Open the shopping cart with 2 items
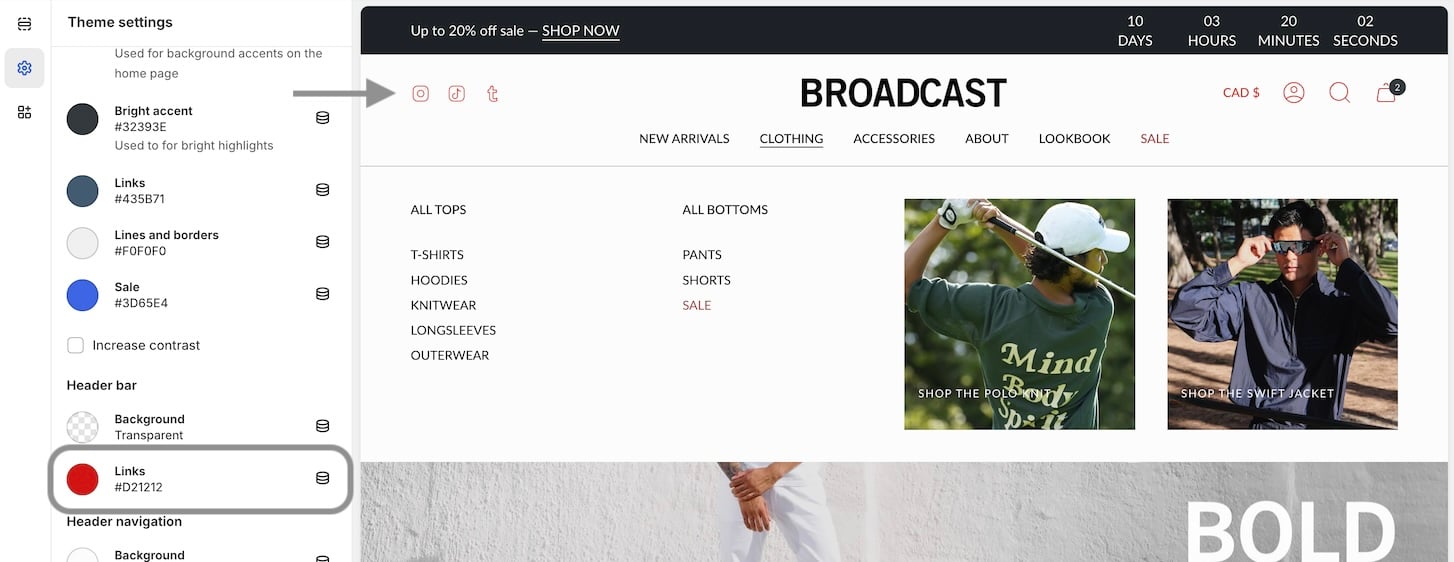The height and width of the screenshot is (562, 1454). click(x=1389, y=91)
